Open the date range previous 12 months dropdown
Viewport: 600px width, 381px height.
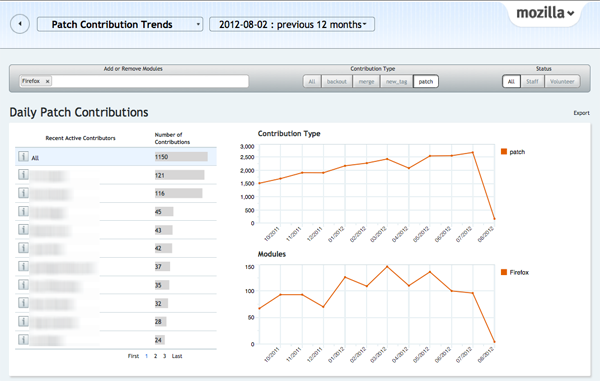[292, 24]
